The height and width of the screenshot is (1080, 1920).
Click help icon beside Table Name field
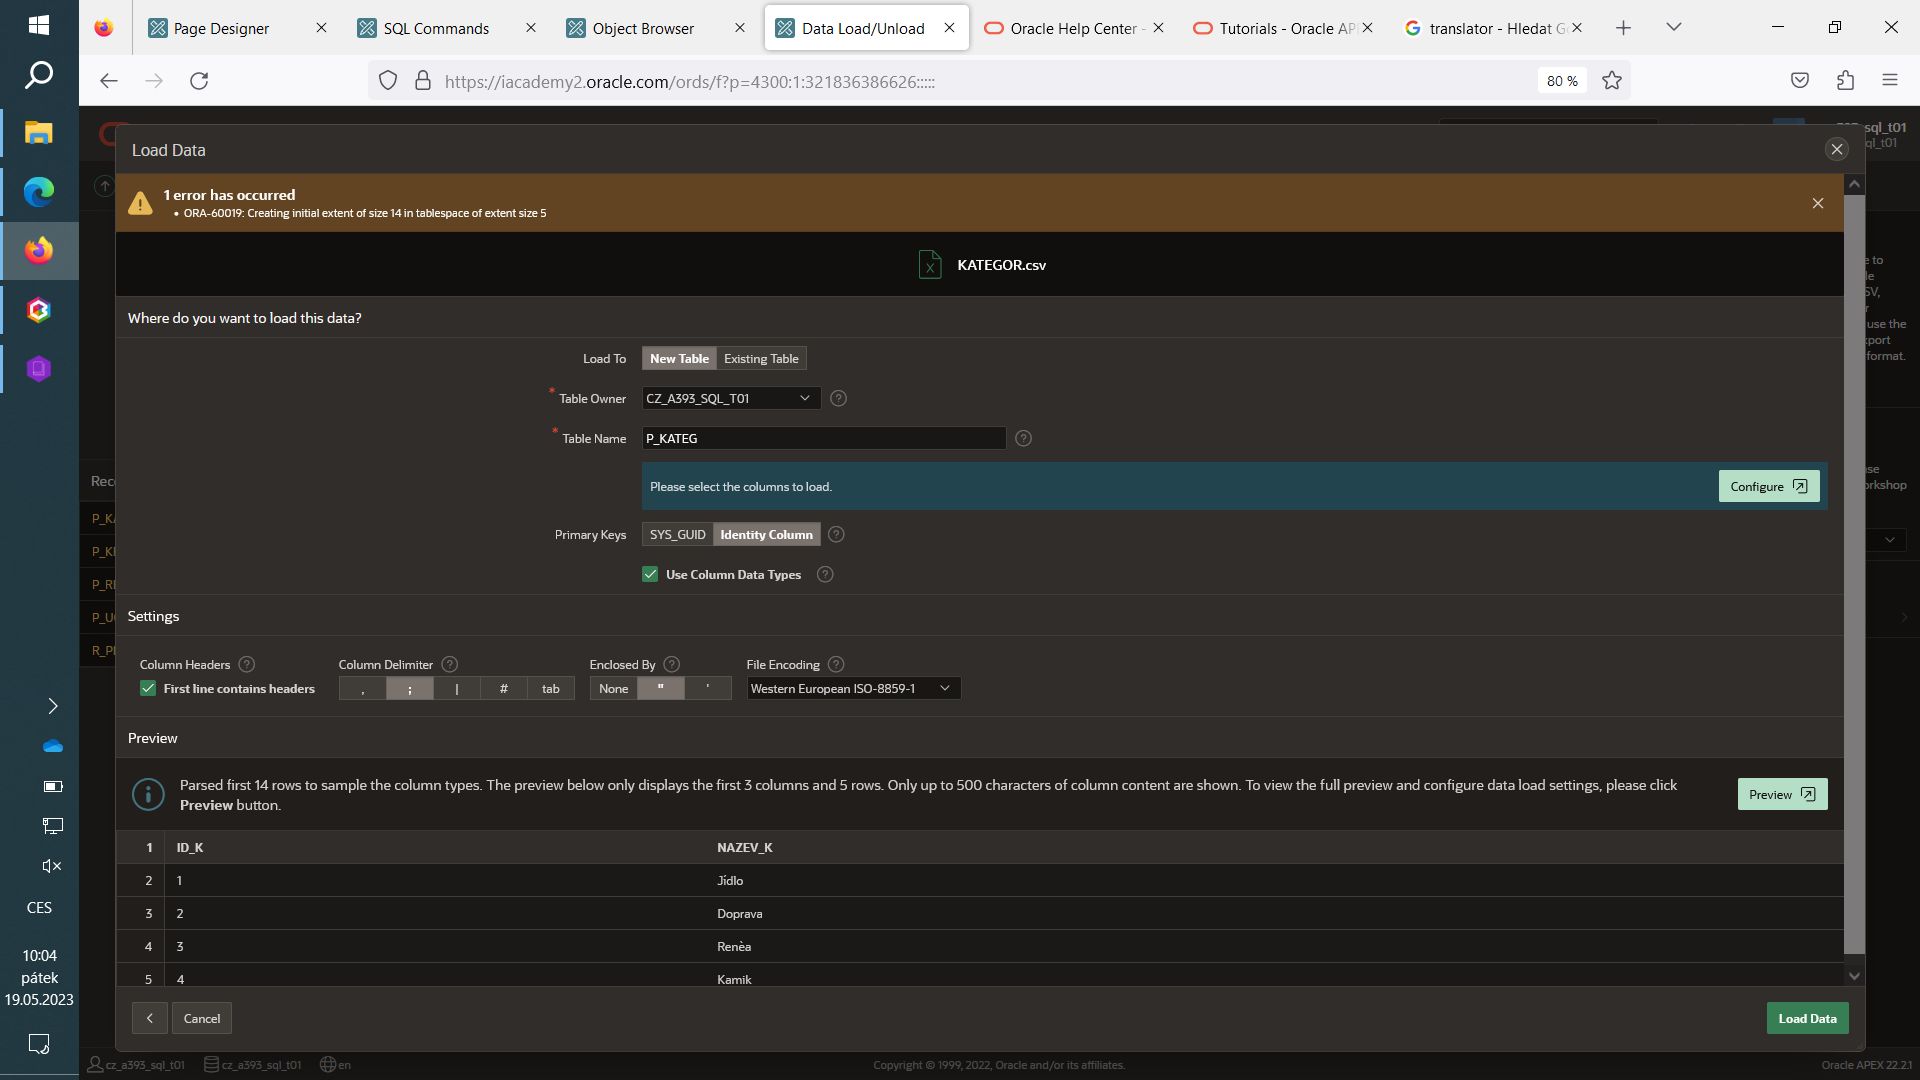pyautogui.click(x=1023, y=438)
